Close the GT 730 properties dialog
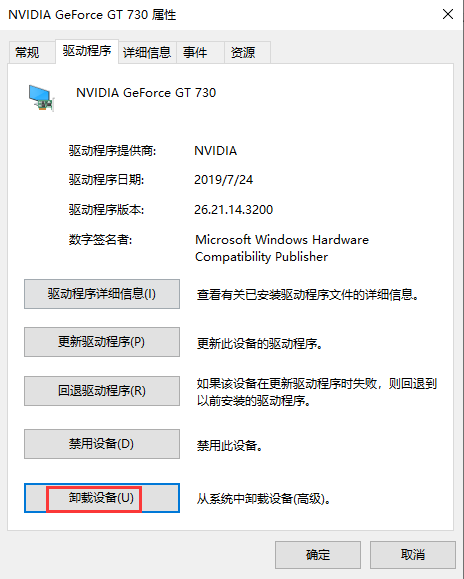 coord(448,14)
